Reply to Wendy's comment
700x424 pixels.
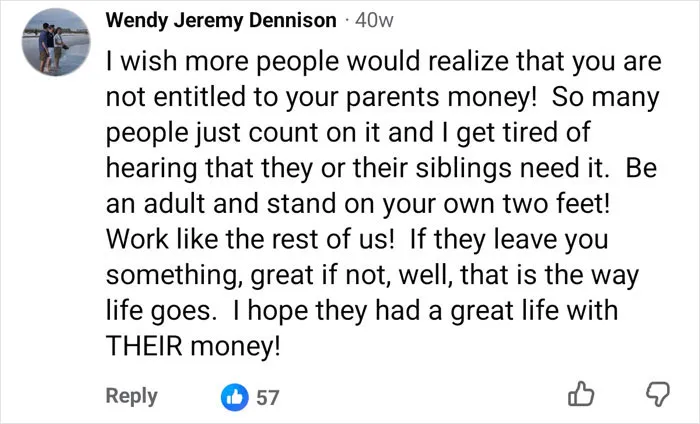pos(131,396)
